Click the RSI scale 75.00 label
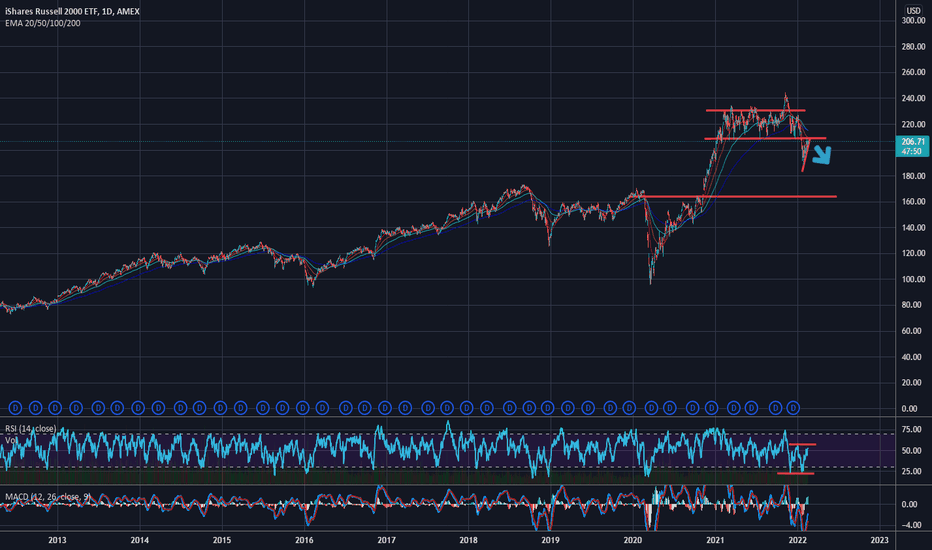This screenshot has height=550, width=932. [911, 429]
